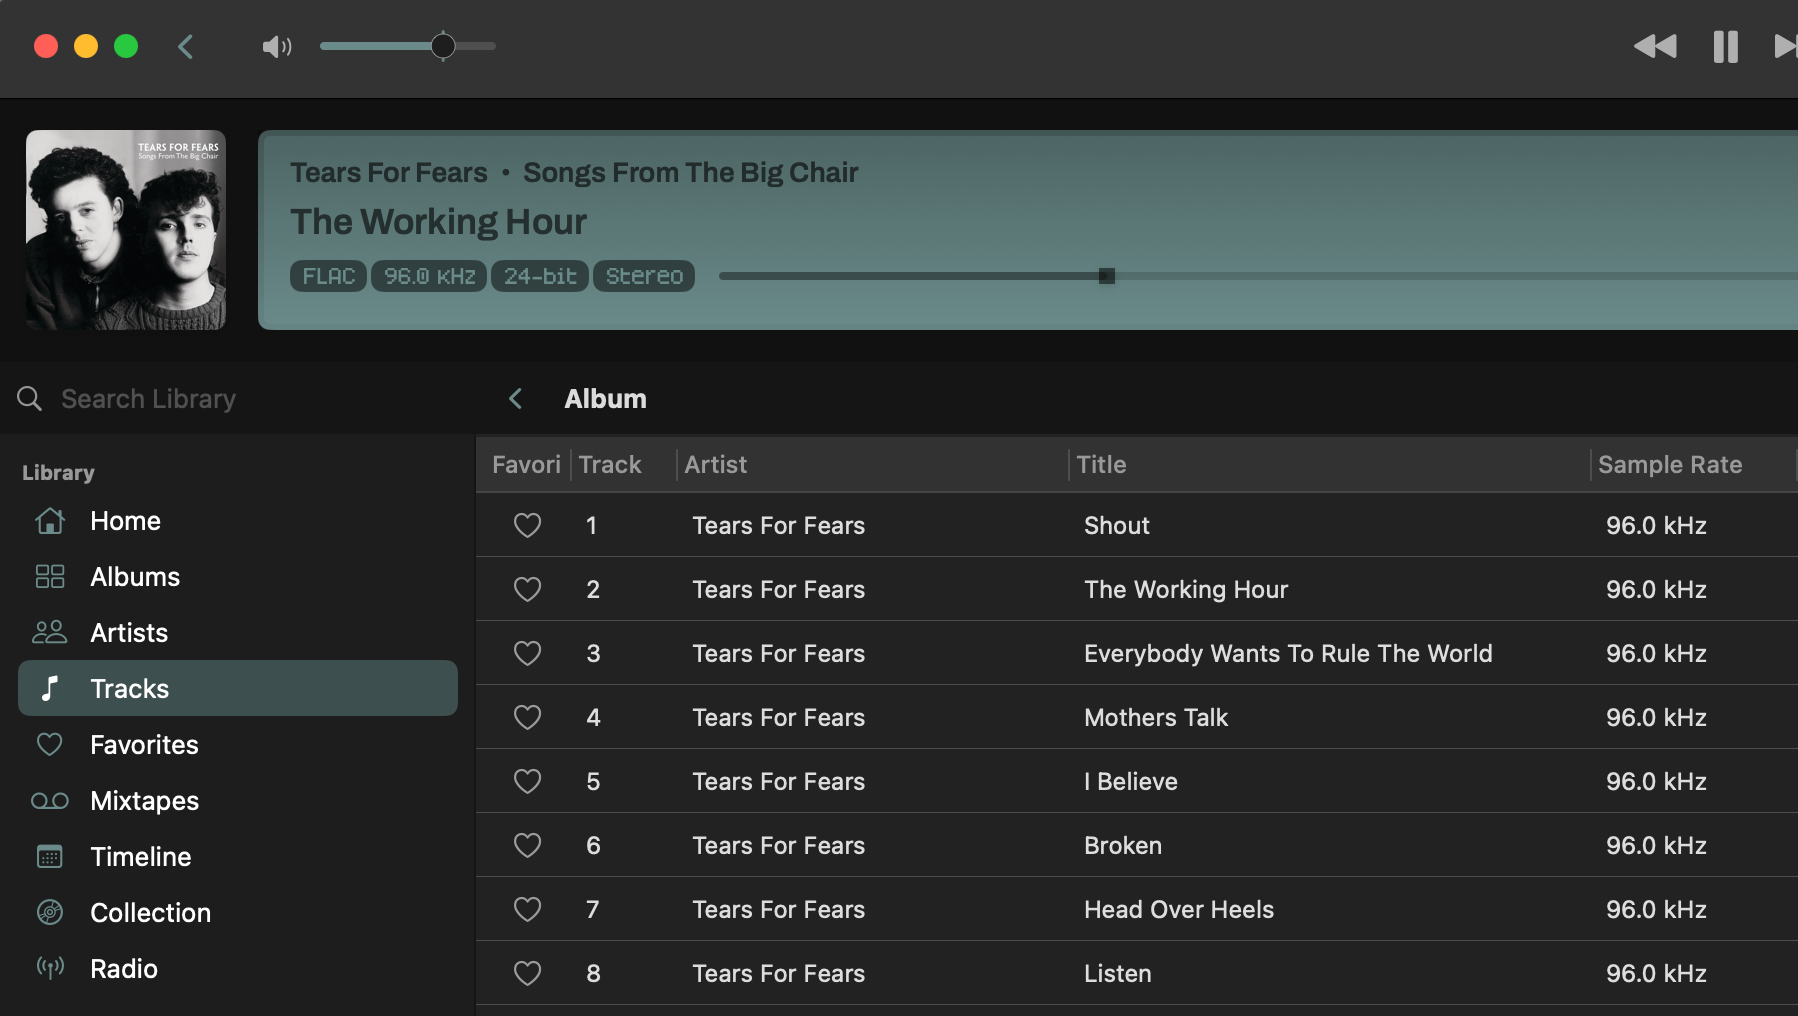Click the FLAC format badge
Image resolution: width=1798 pixels, height=1016 pixels.
329,276
